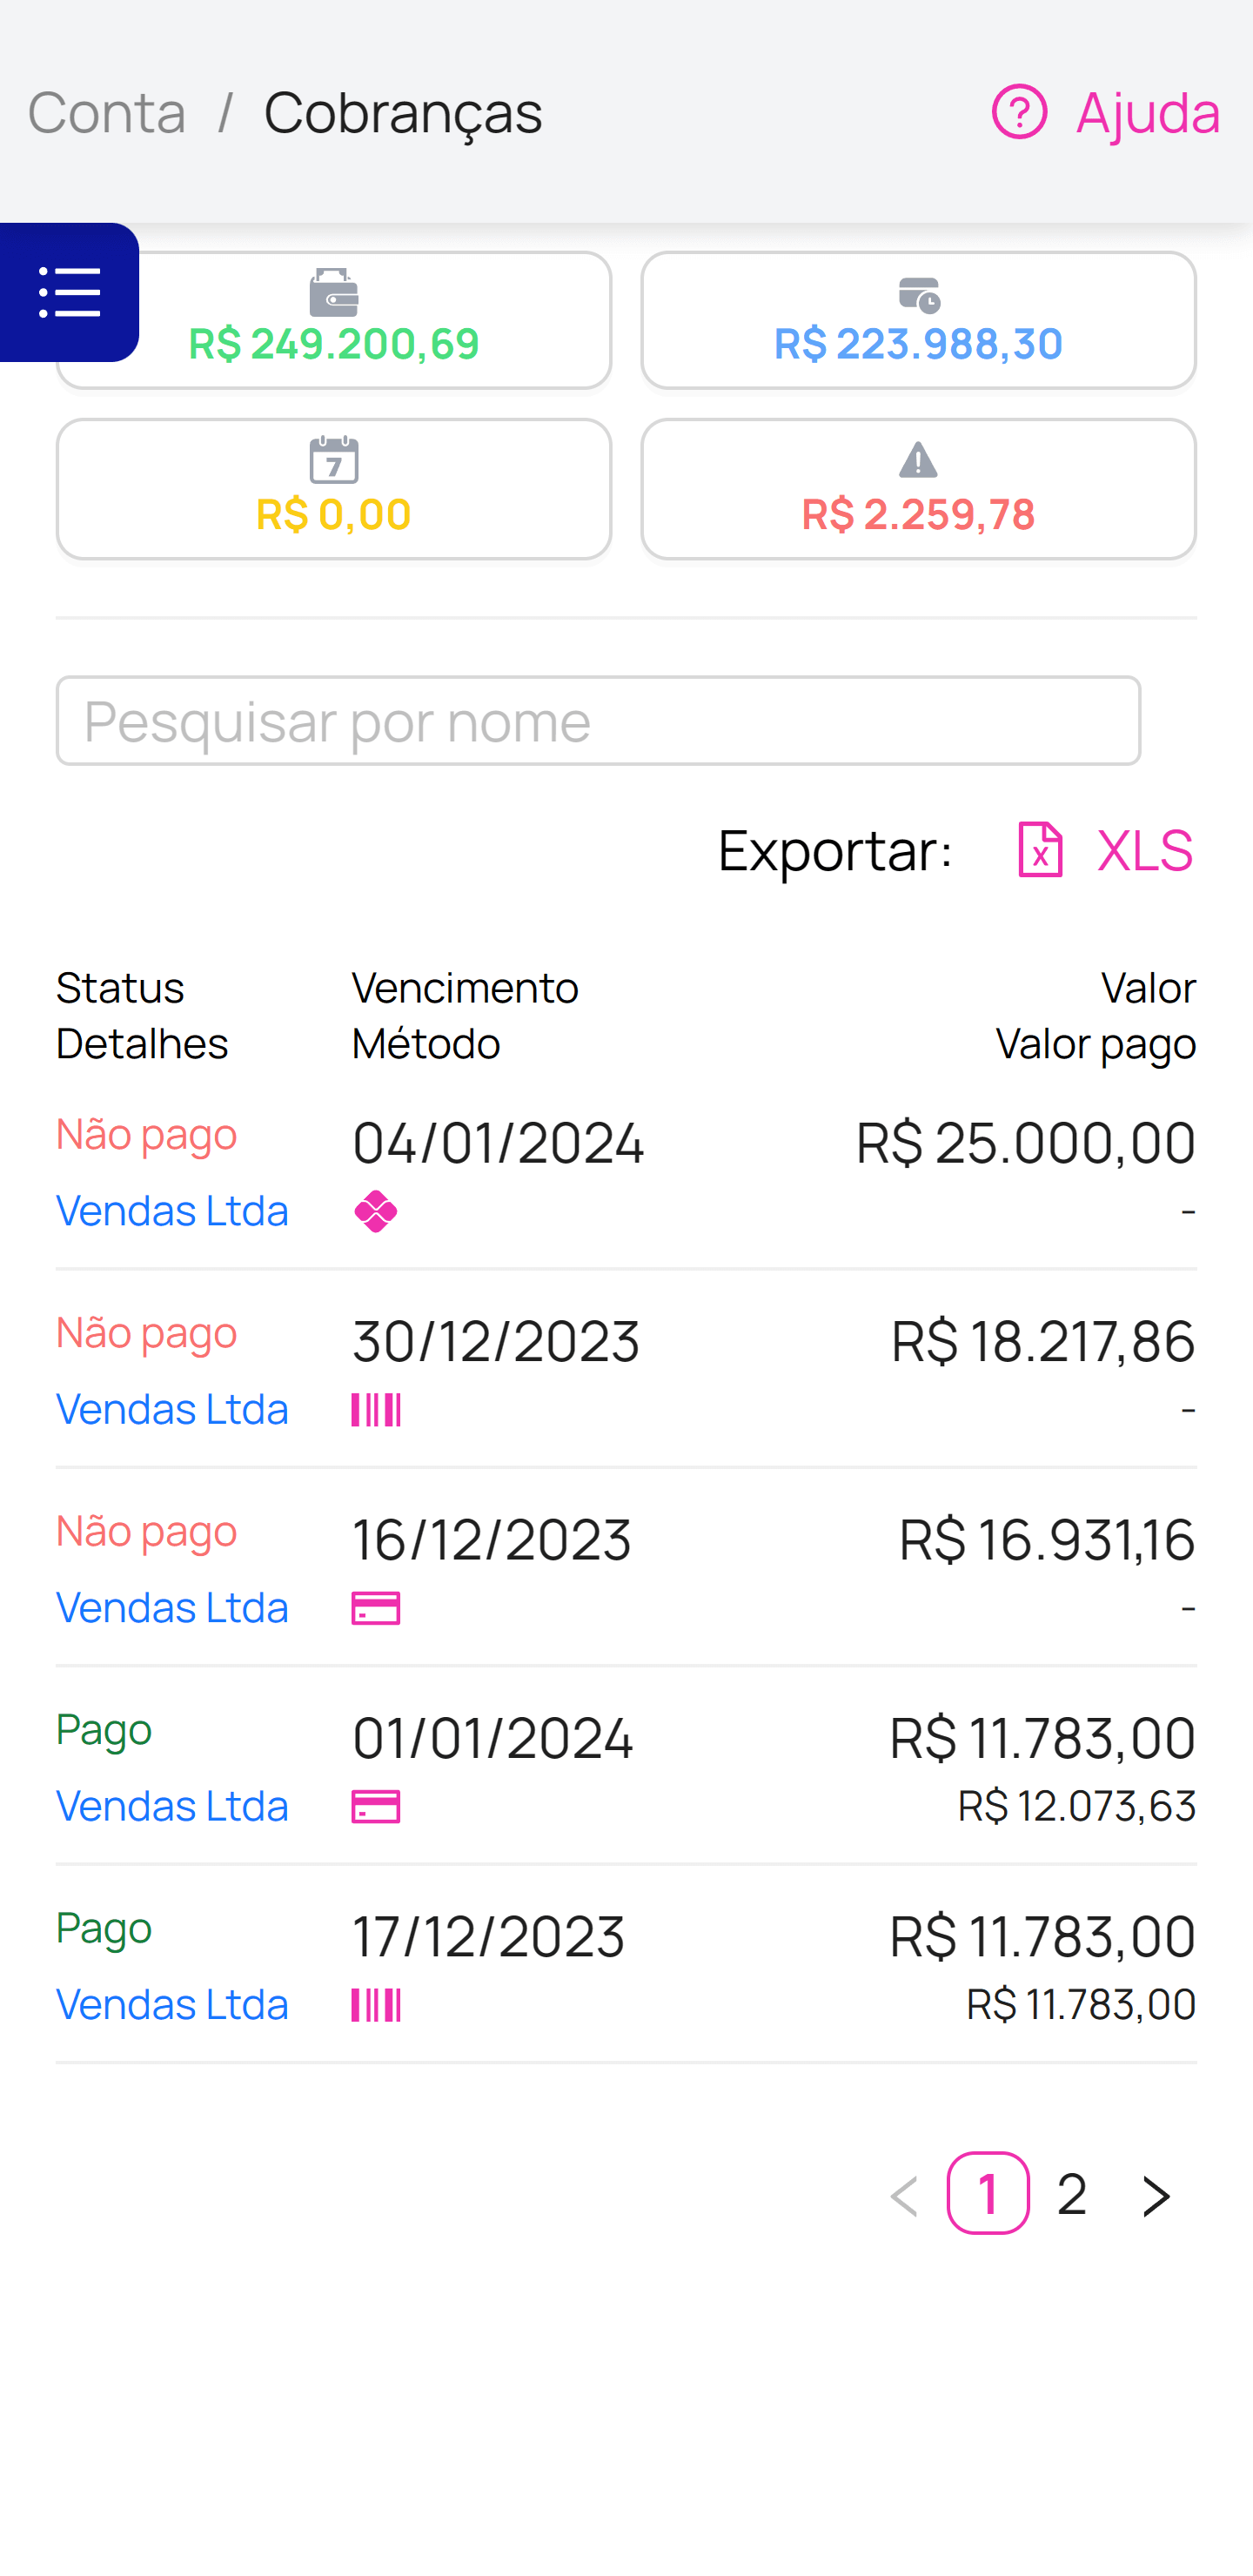Image resolution: width=1253 pixels, height=2576 pixels.
Task: Click the warning triangle overdue icon
Action: (x=918, y=460)
